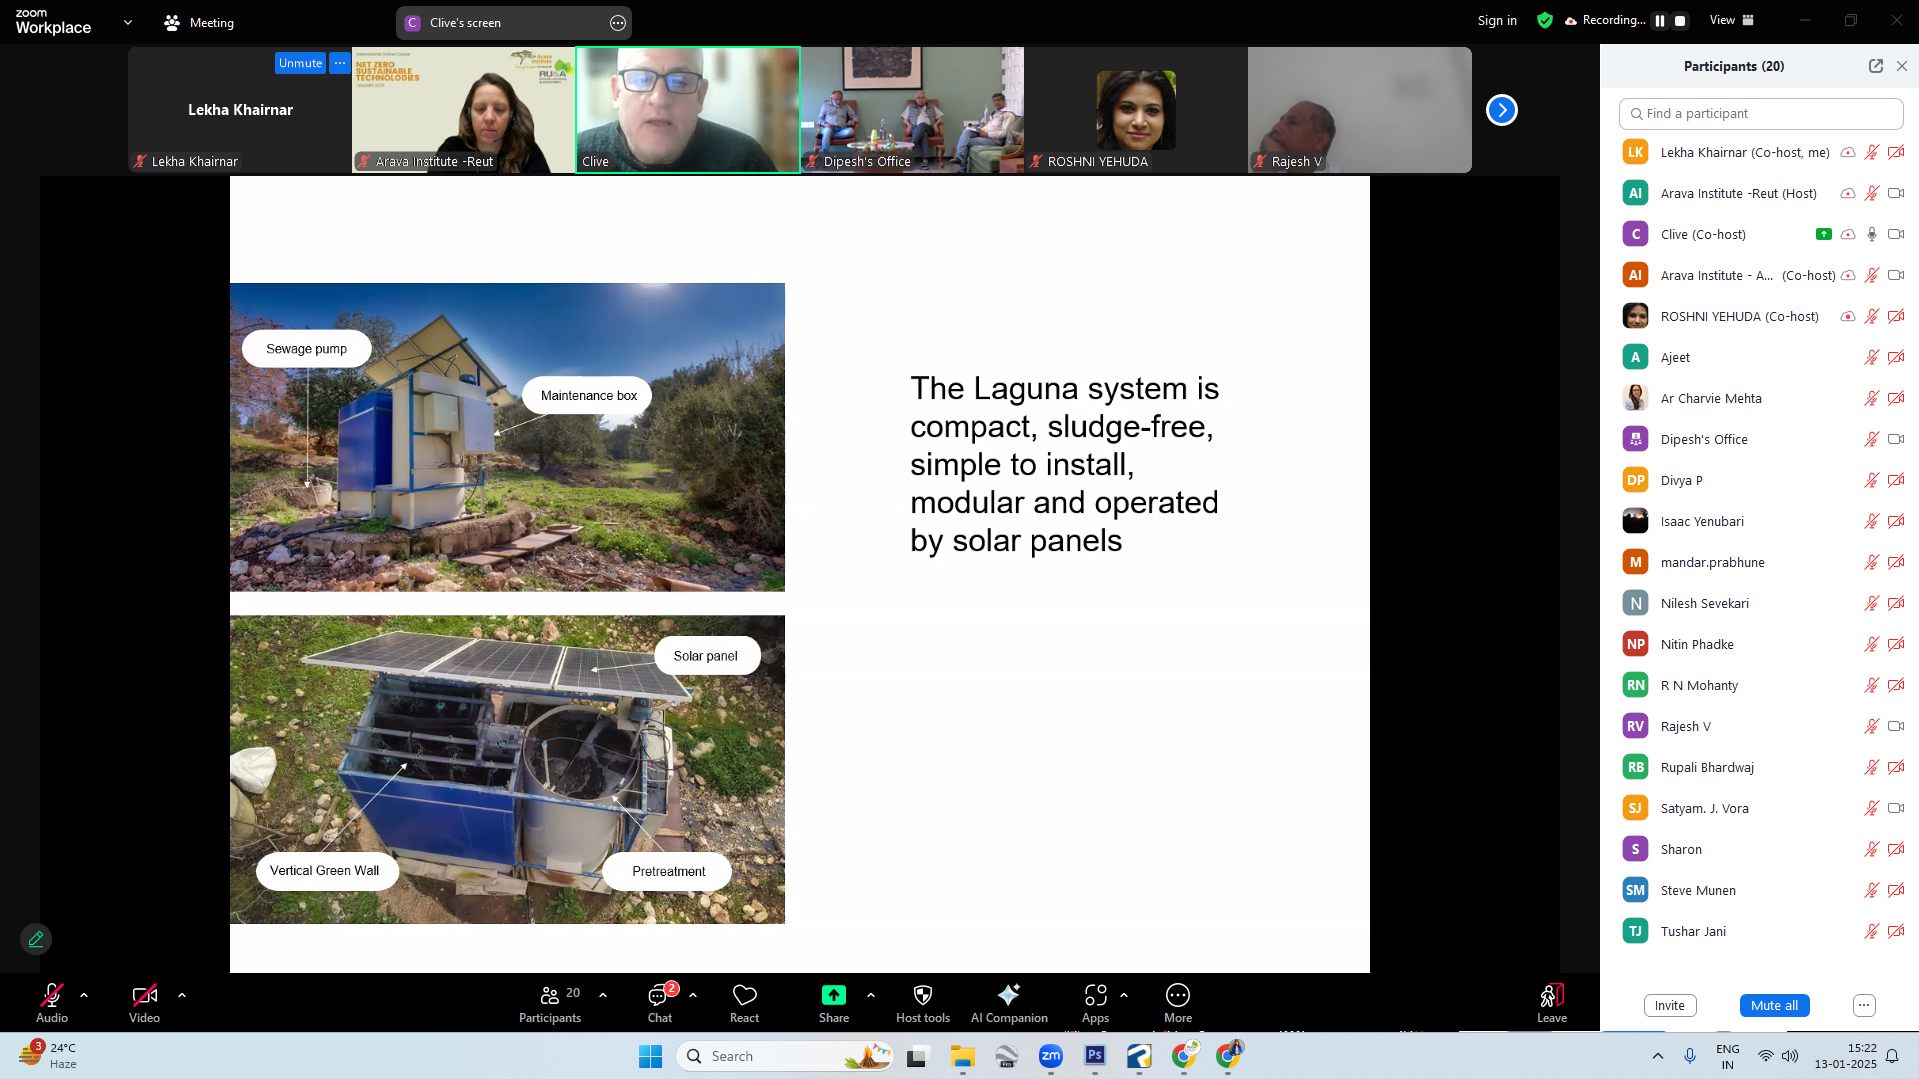The image size is (1919, 1079).
Task: Start sharing with the Share button
Action: (x=834, y=1003)
